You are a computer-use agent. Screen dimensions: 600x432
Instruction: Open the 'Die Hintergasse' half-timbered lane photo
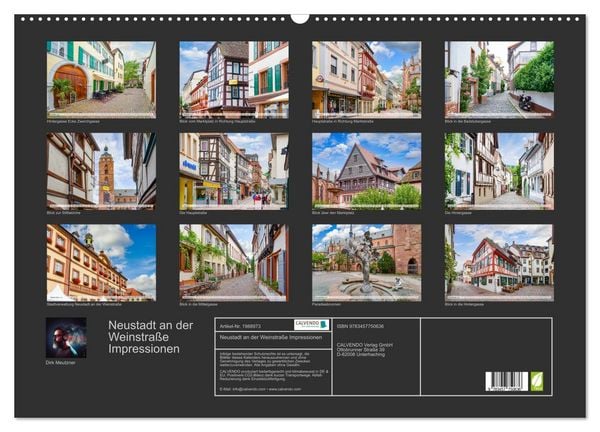(499, 171)
